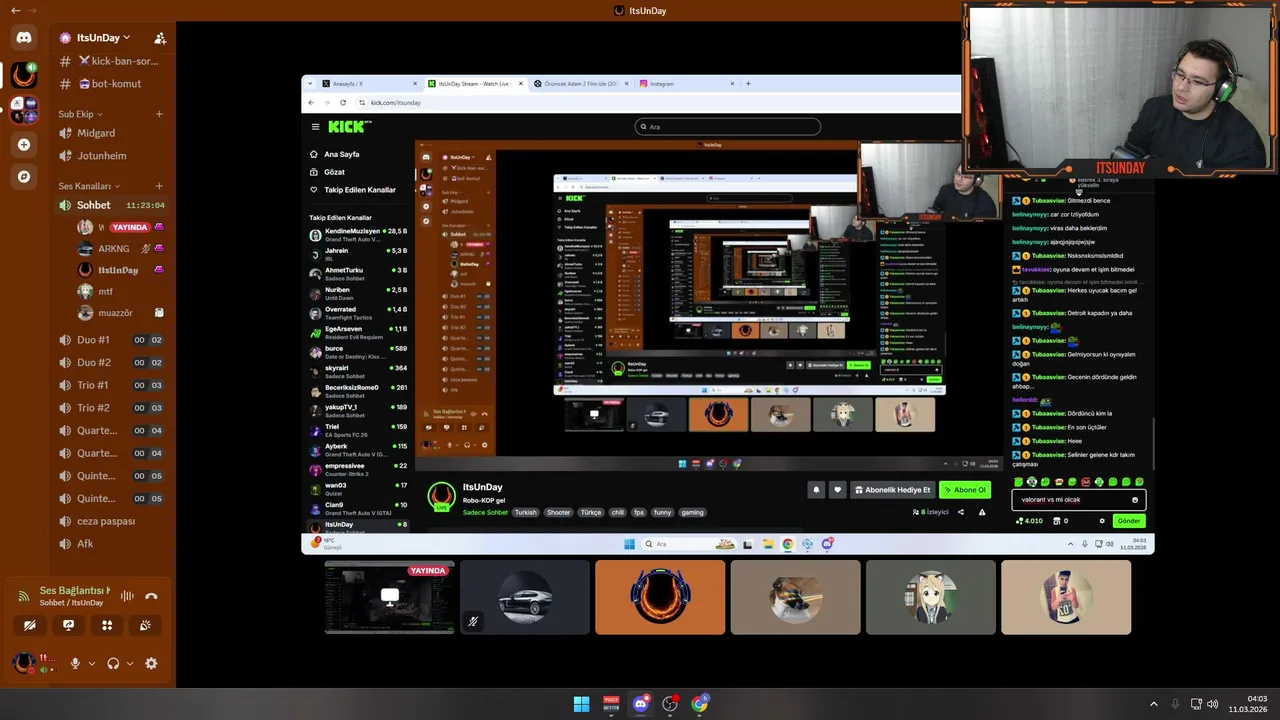
Task: Toggle headphone deafen in Discord
Action: 113,663
